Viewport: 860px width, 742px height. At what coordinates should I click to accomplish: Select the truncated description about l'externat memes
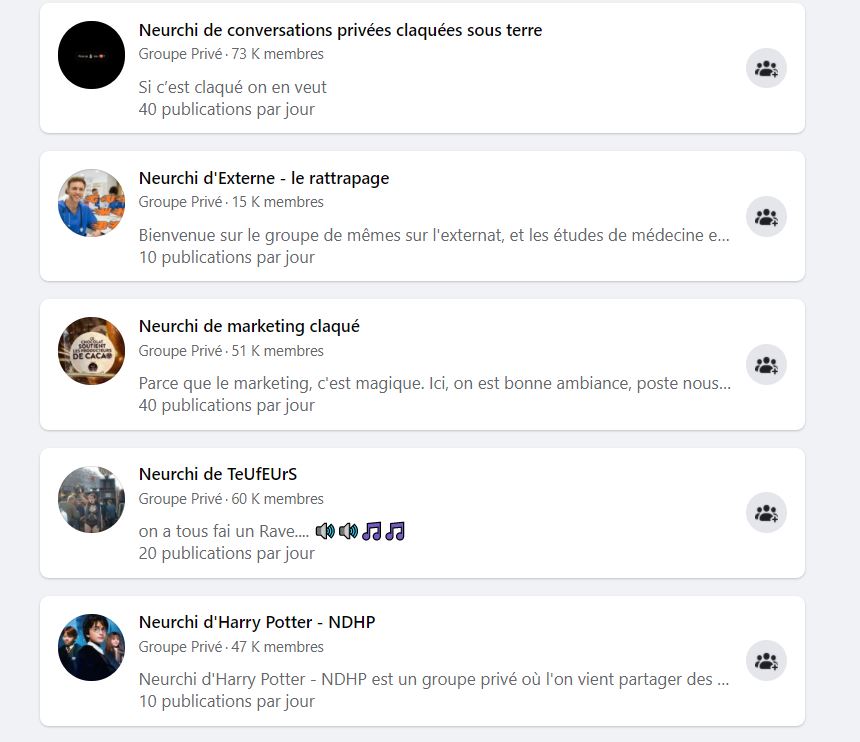(x=434, y=235)
